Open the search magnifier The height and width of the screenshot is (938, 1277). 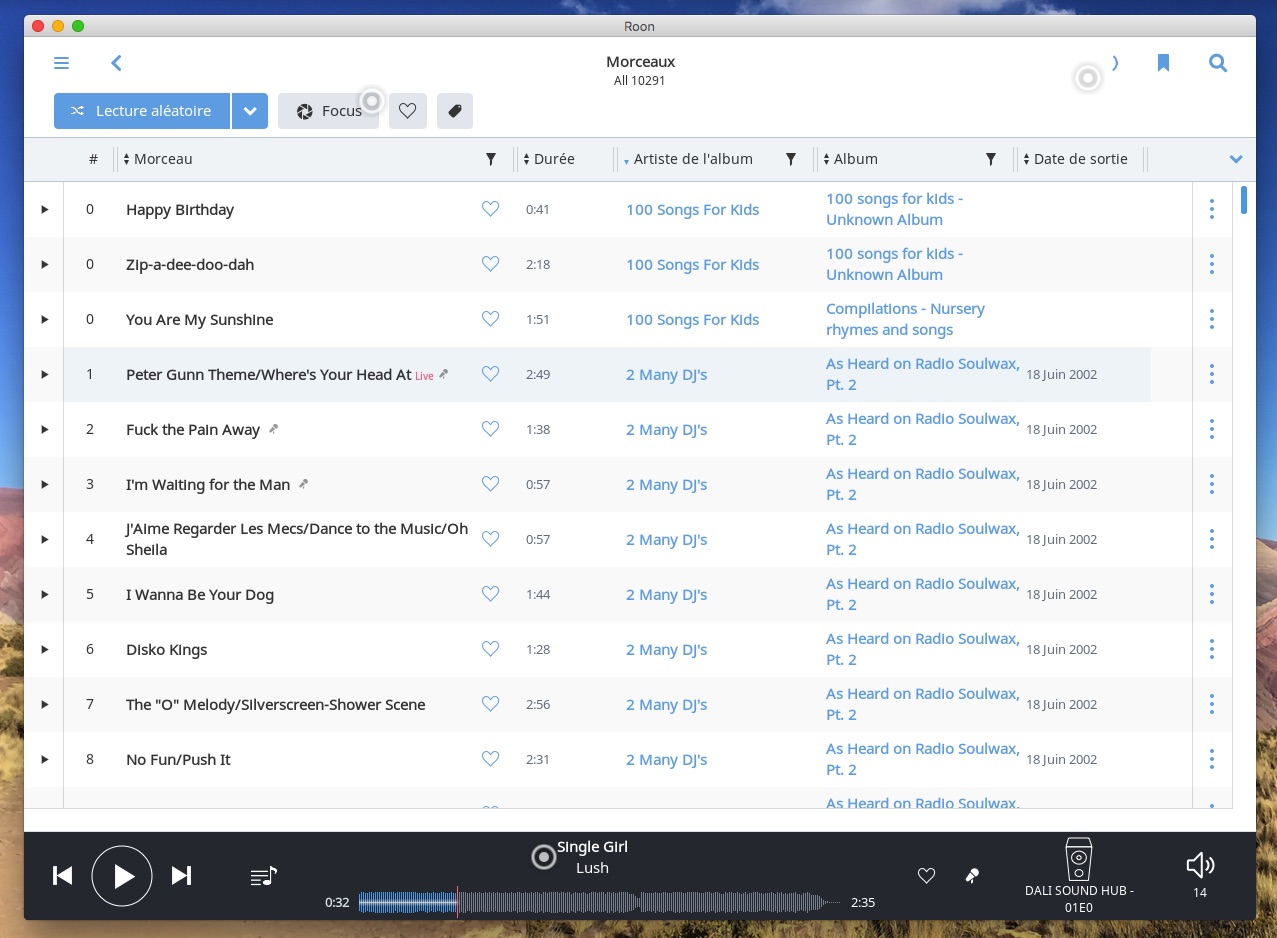point(1217,63)
